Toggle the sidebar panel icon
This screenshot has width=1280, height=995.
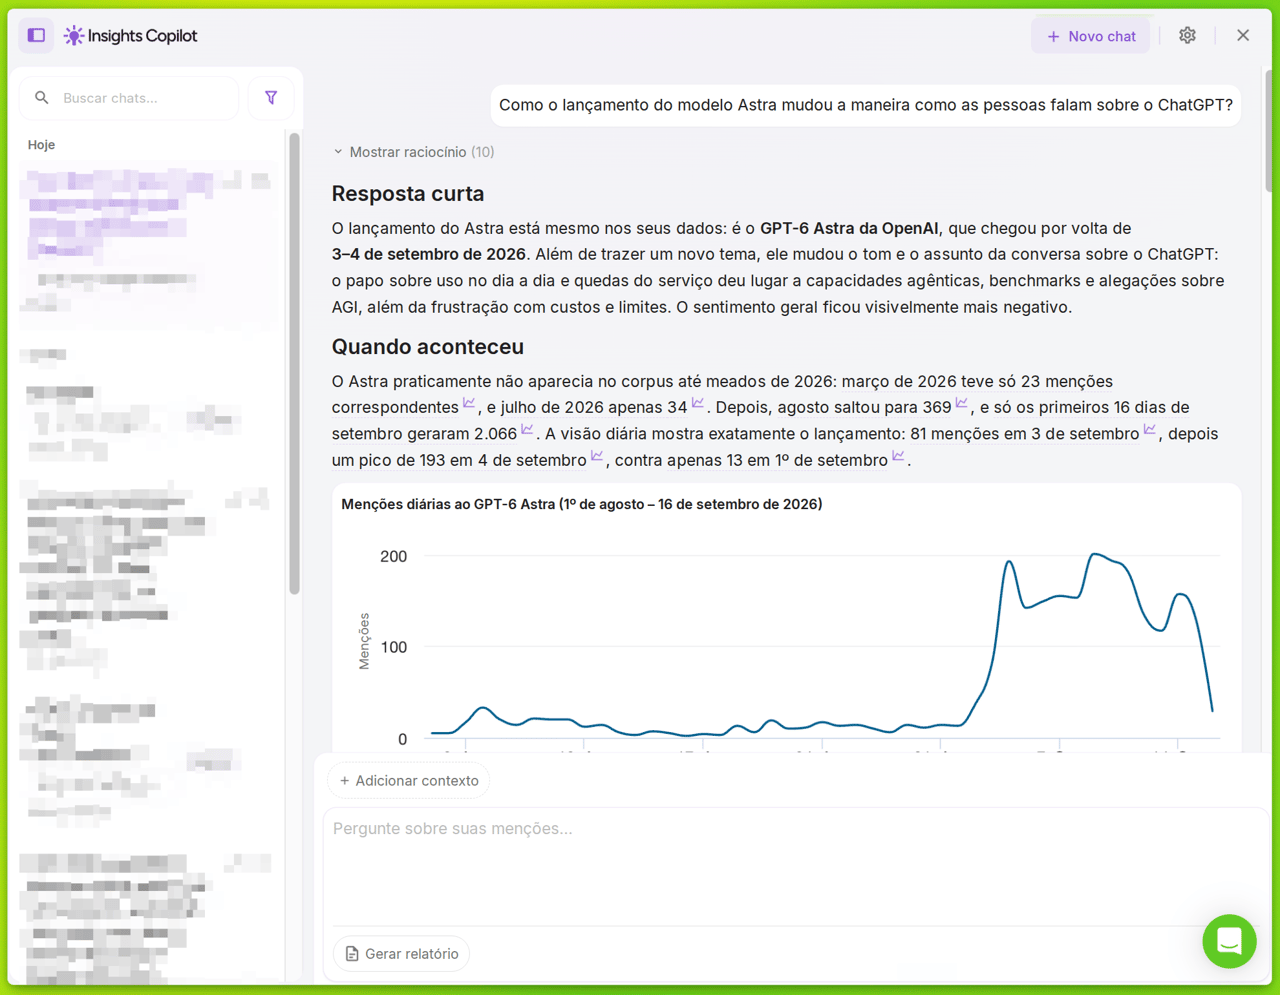click(36, 35)
